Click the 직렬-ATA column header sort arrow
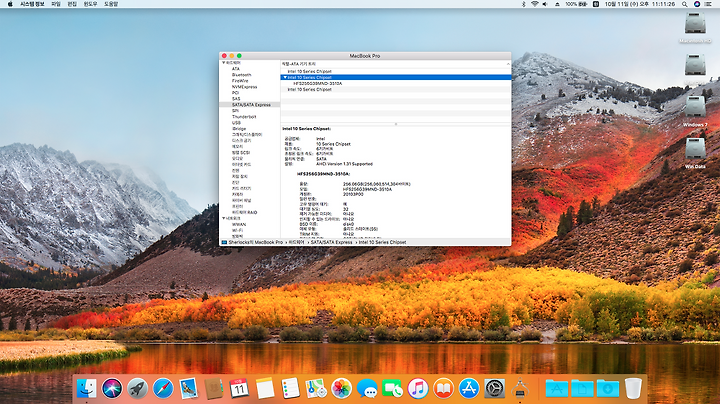The image size is (720, 404). (508, 64)
